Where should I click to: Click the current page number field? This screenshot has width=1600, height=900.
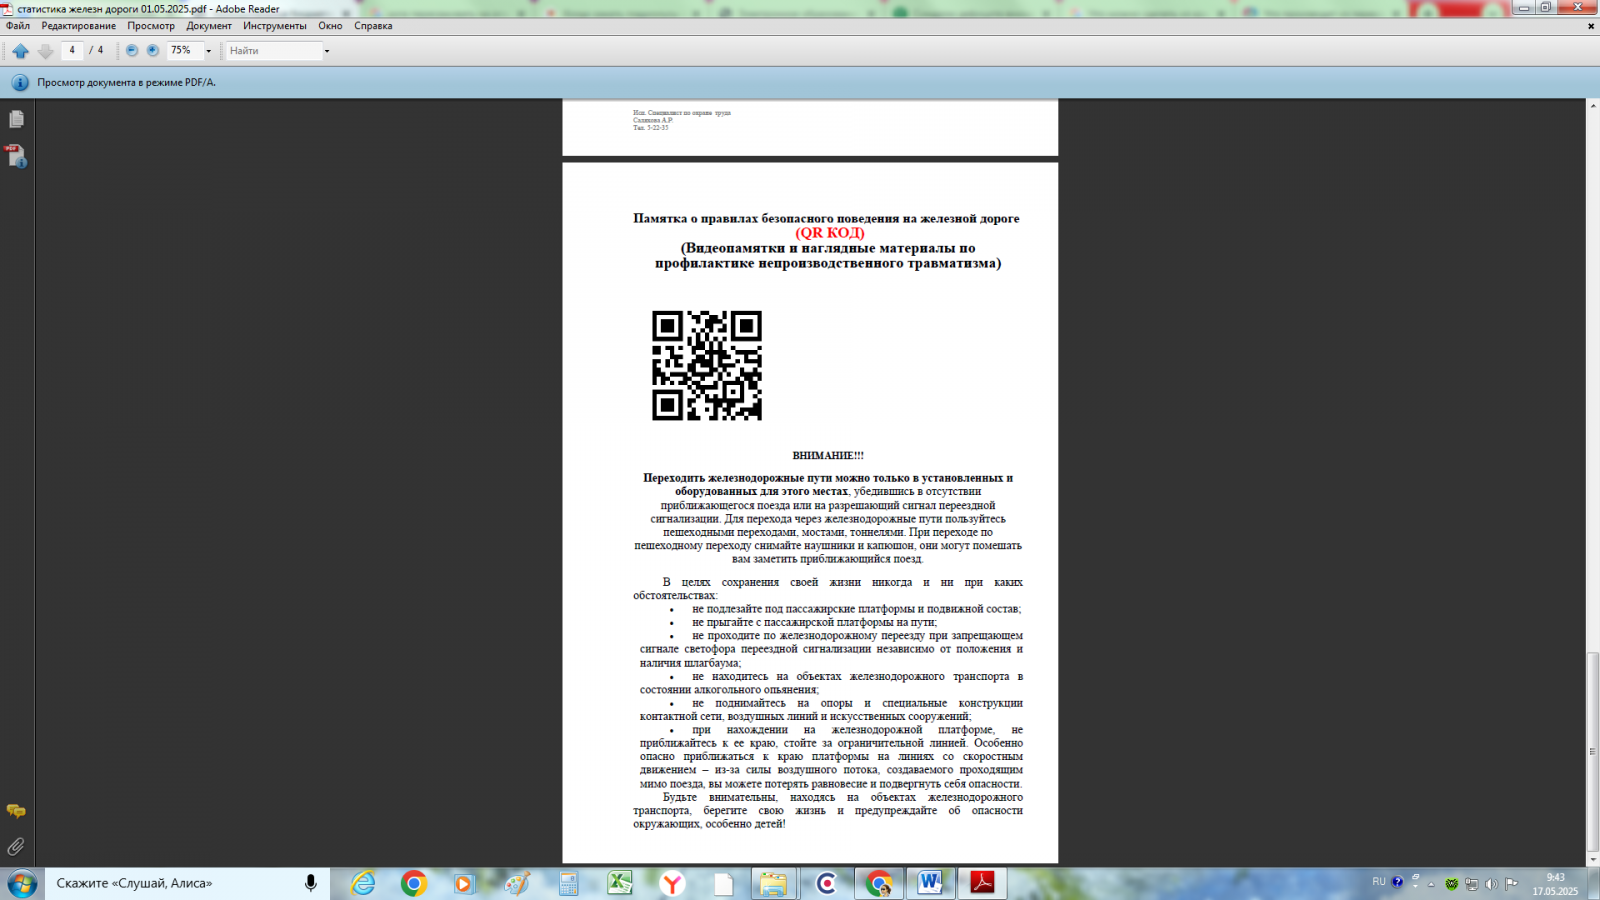tap(72, 51)
